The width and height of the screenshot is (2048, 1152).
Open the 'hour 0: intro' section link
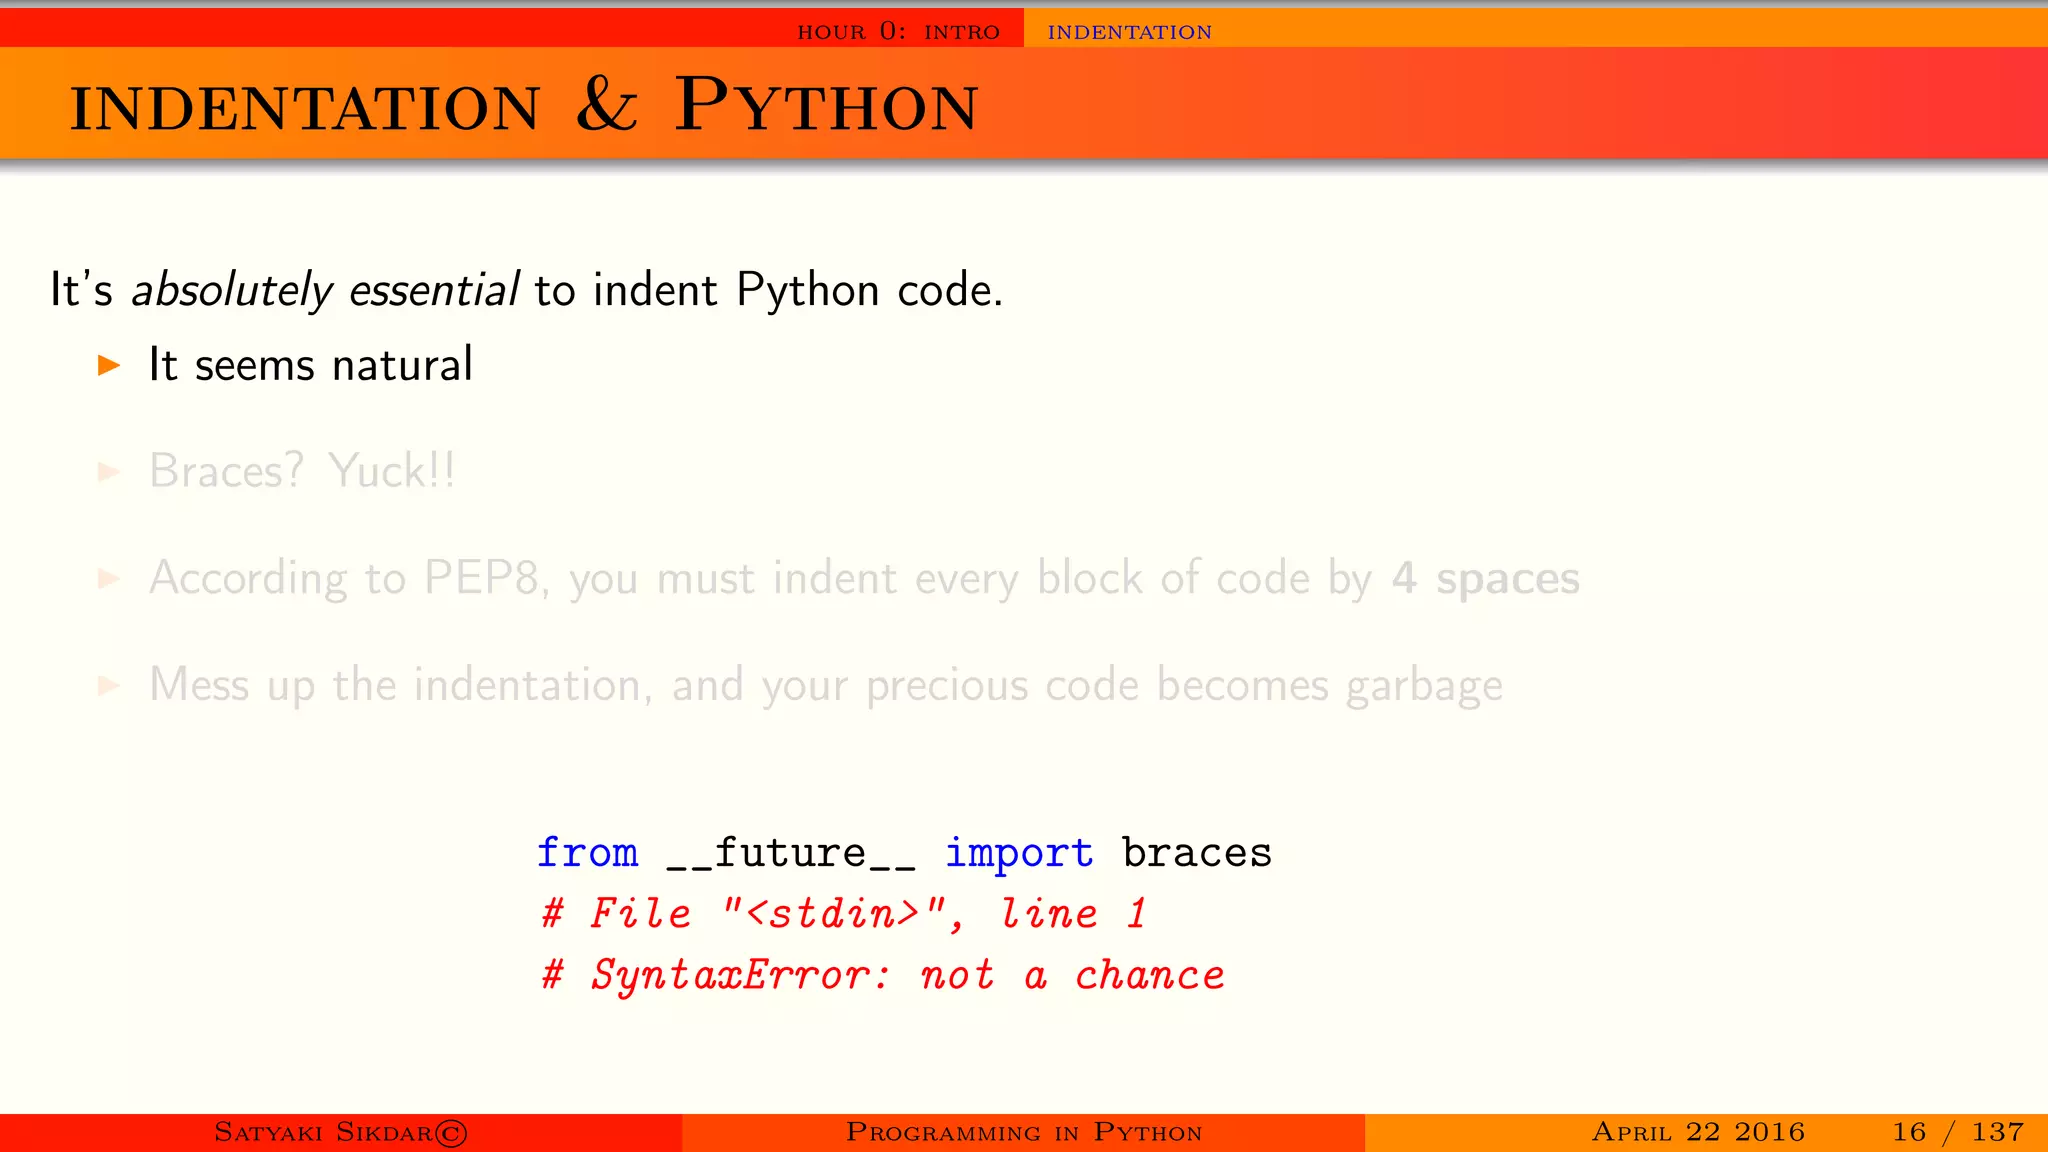(898, 31)
